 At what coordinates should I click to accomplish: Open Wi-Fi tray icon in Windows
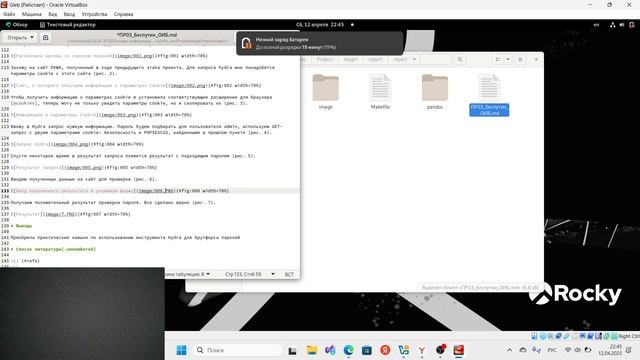pos(568,350)
